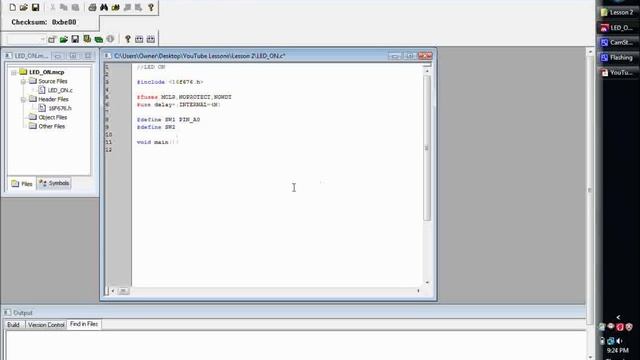Minimize the LED_ON.c editor window
The image size is (640, 360).
point(395,56)
